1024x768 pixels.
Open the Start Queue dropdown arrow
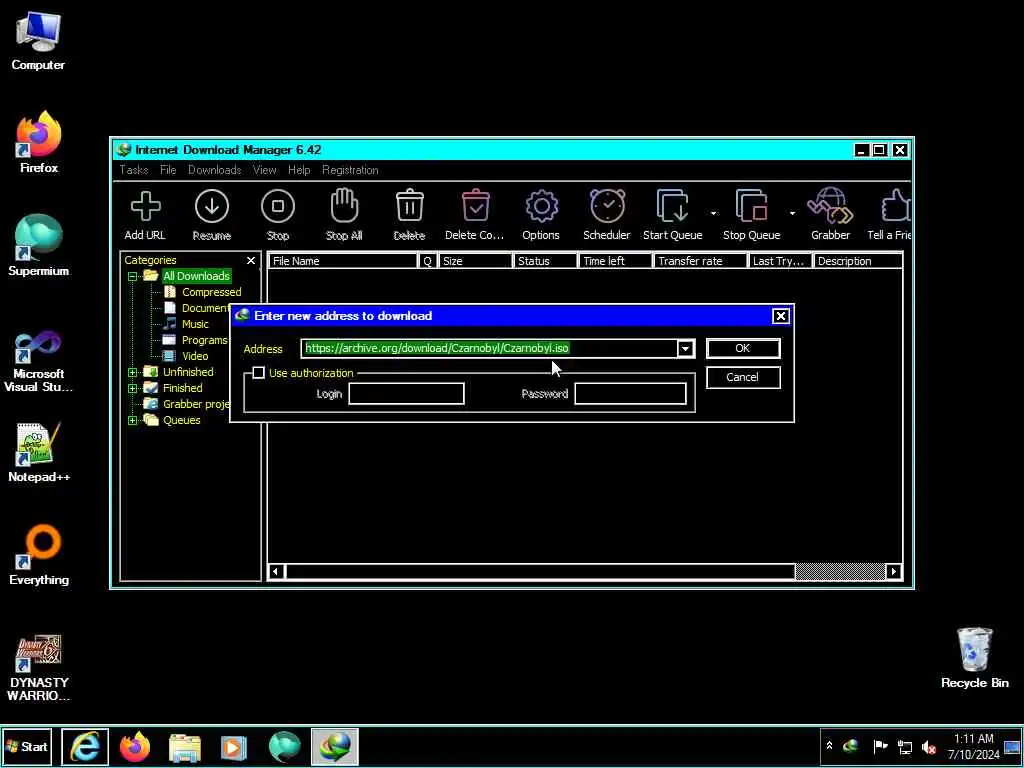(x=713, y=213)
